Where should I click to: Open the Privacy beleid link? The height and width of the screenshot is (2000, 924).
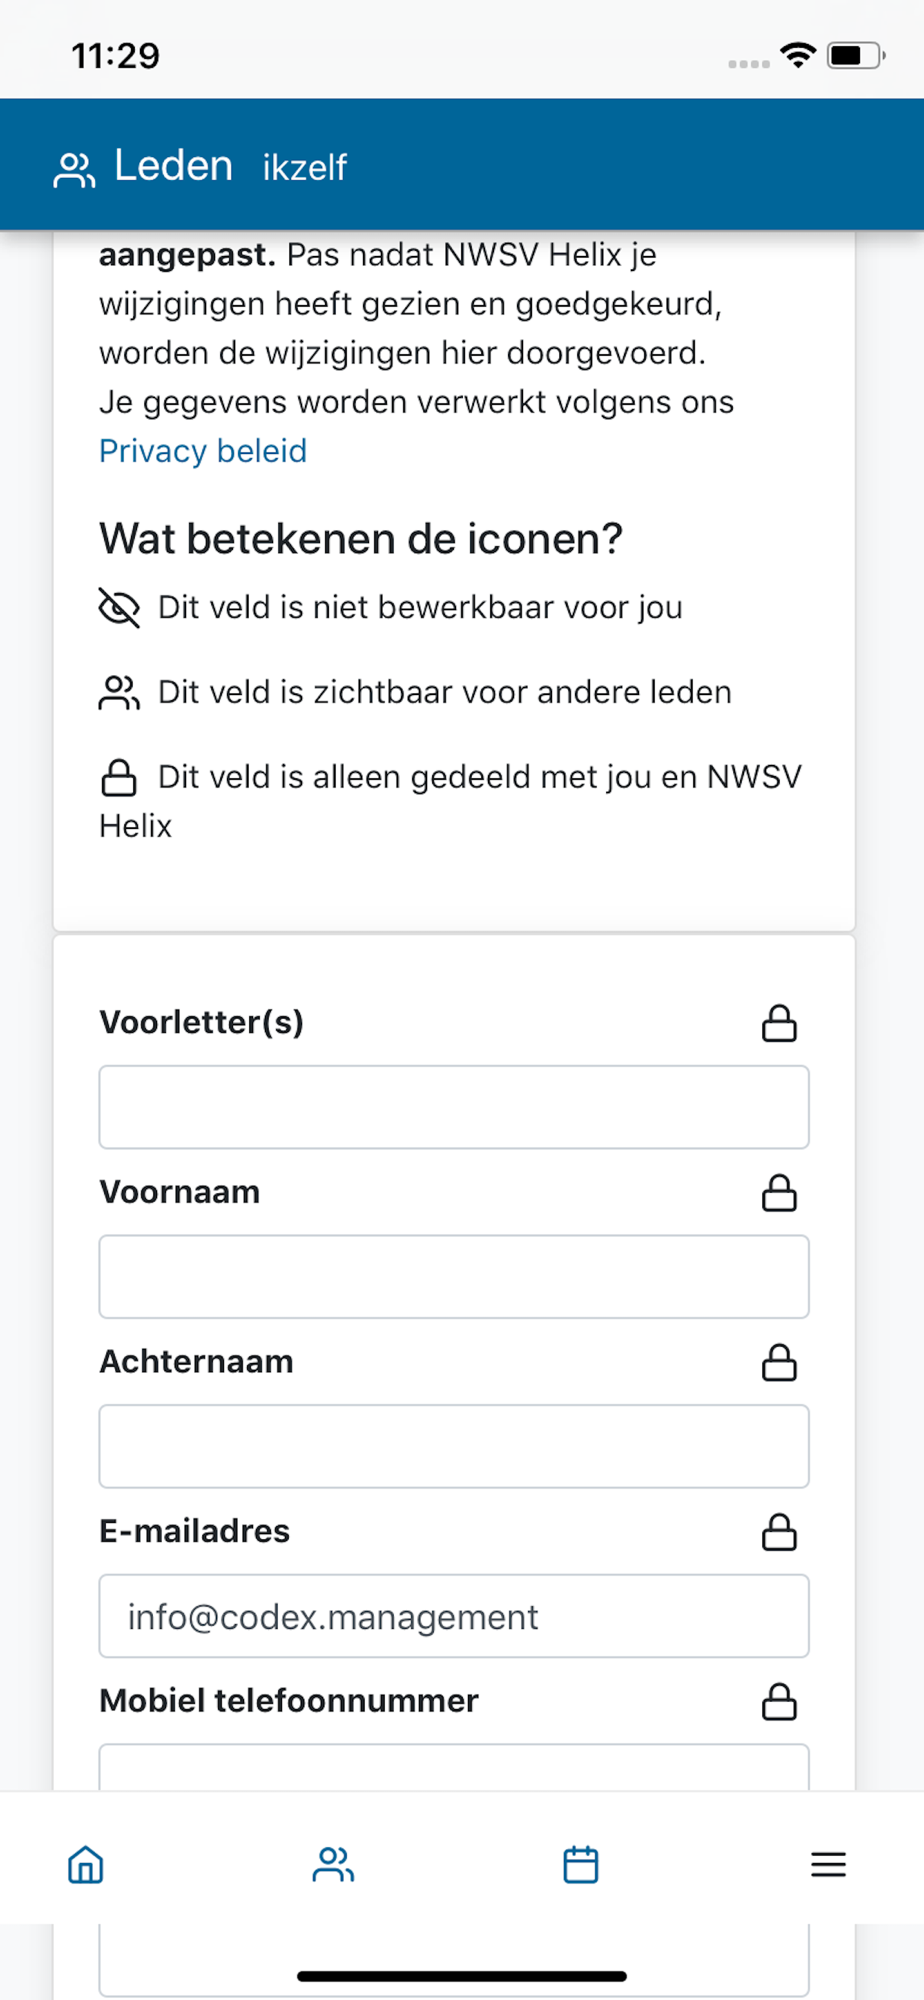point(203,451)
